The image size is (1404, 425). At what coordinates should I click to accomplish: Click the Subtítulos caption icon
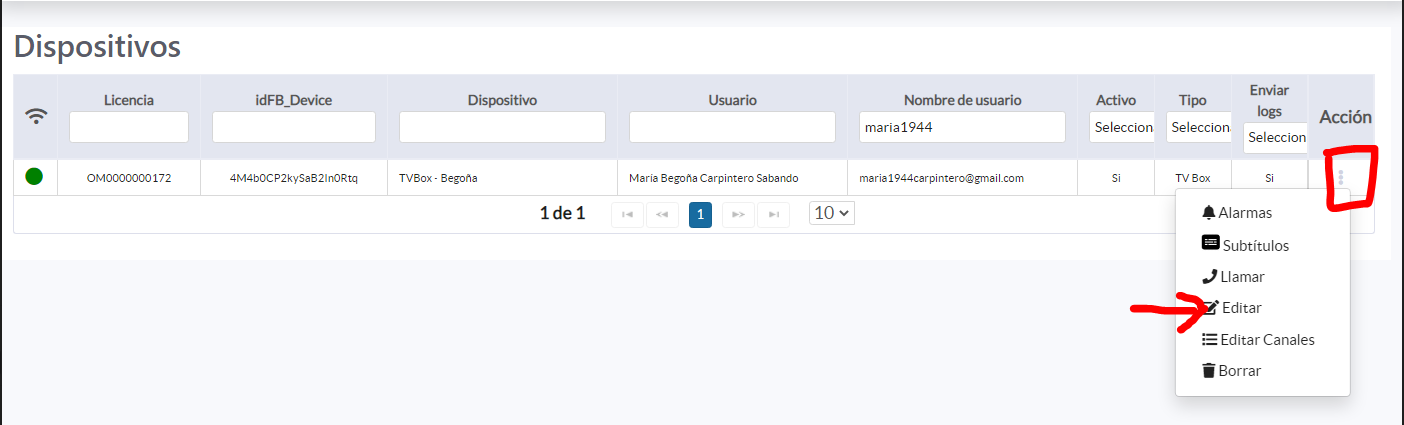click(x=1210, y=243)
